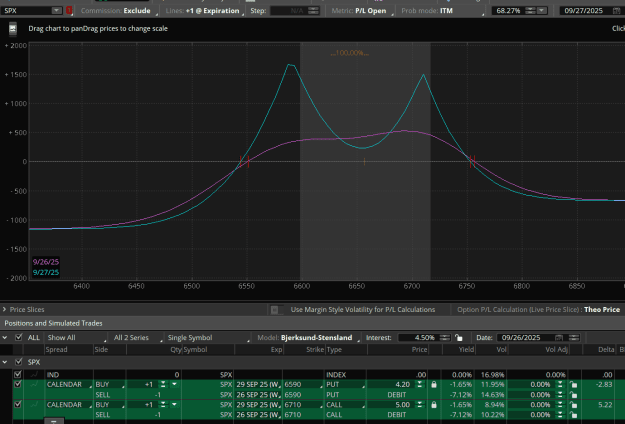Open the Single Symbol dropdown
Image resolution: width=625 pixels, height=424 pixels.
207,338
